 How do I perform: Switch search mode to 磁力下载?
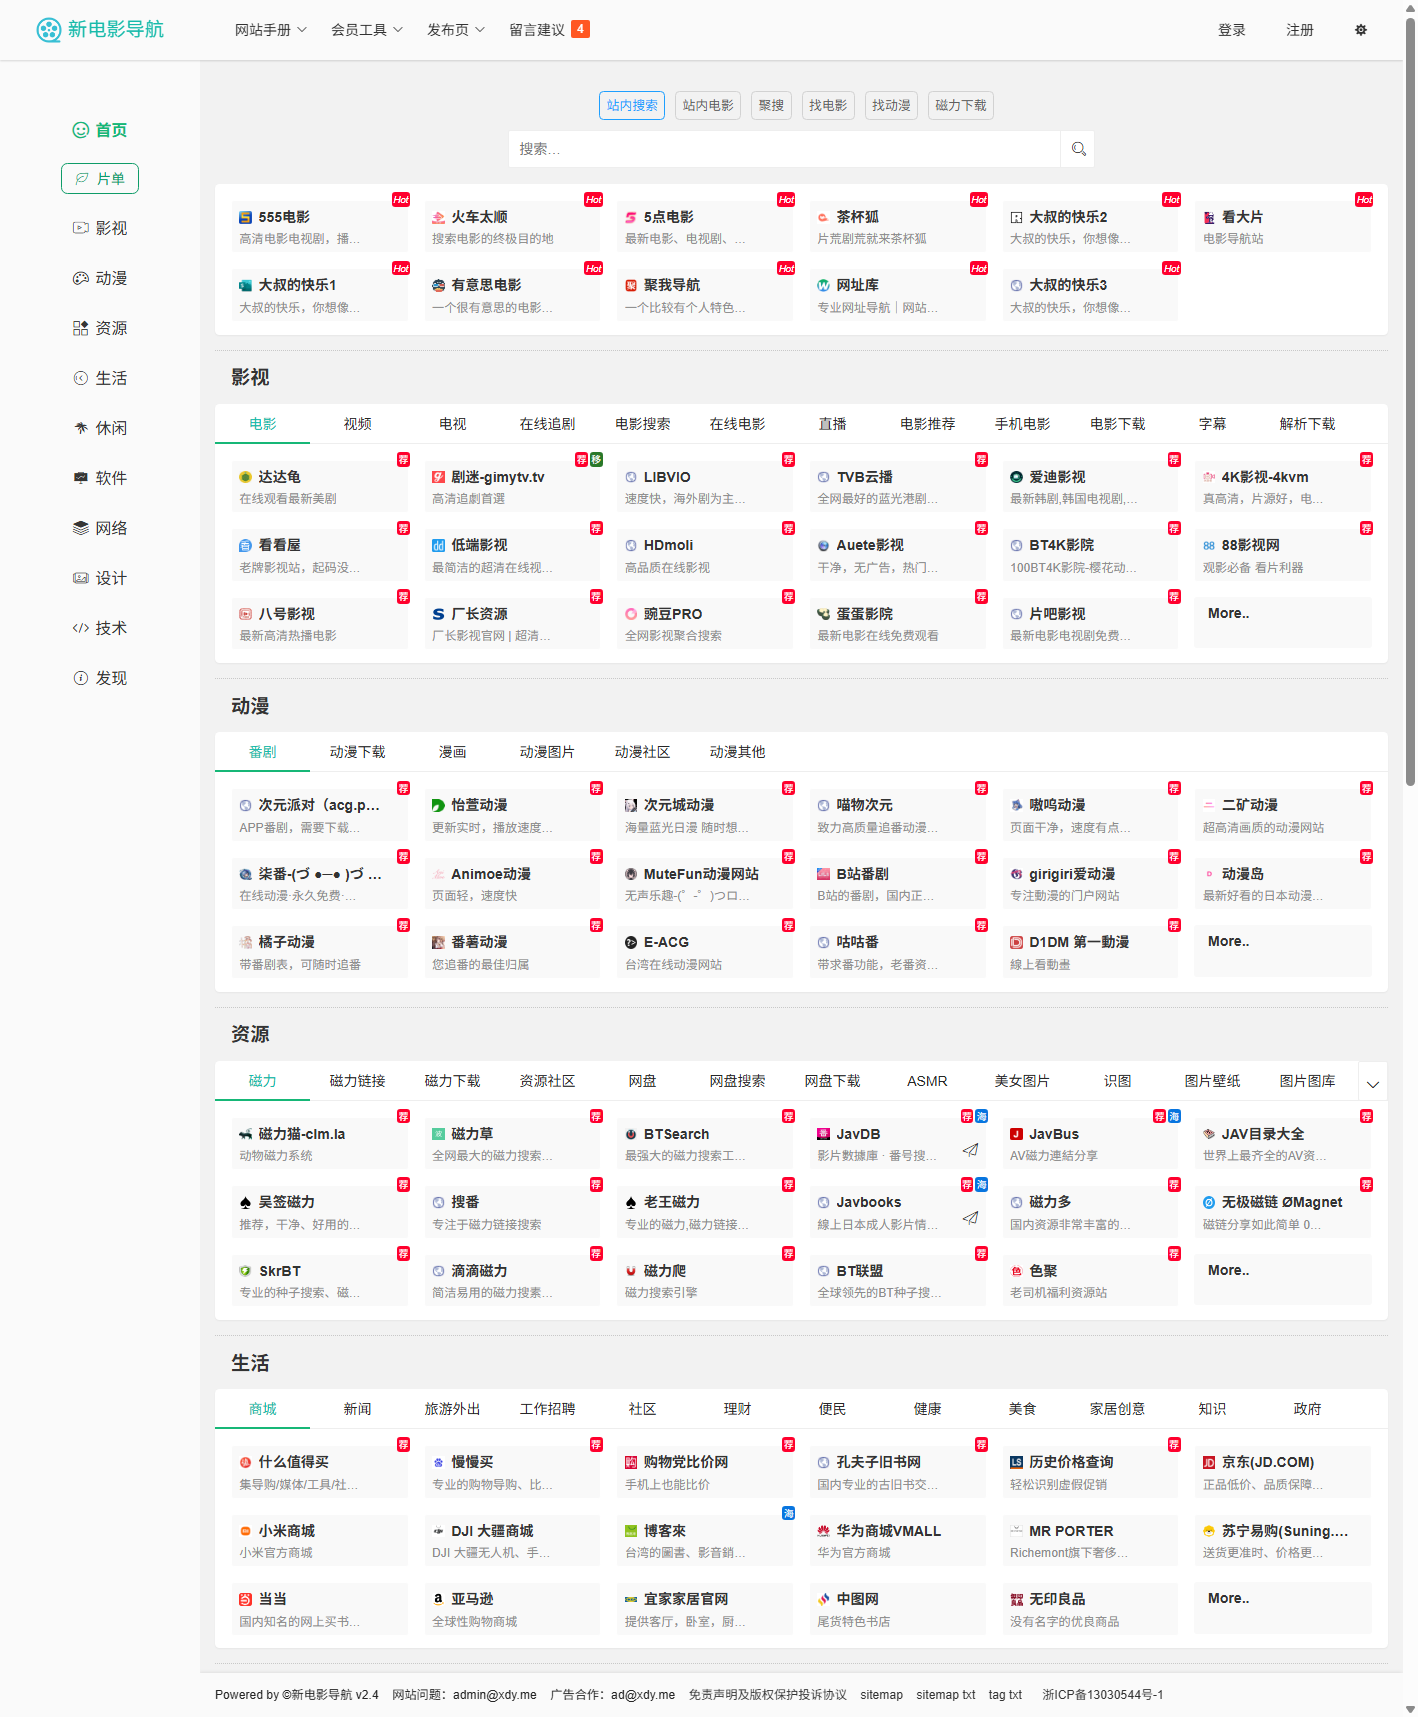point(960,105)
